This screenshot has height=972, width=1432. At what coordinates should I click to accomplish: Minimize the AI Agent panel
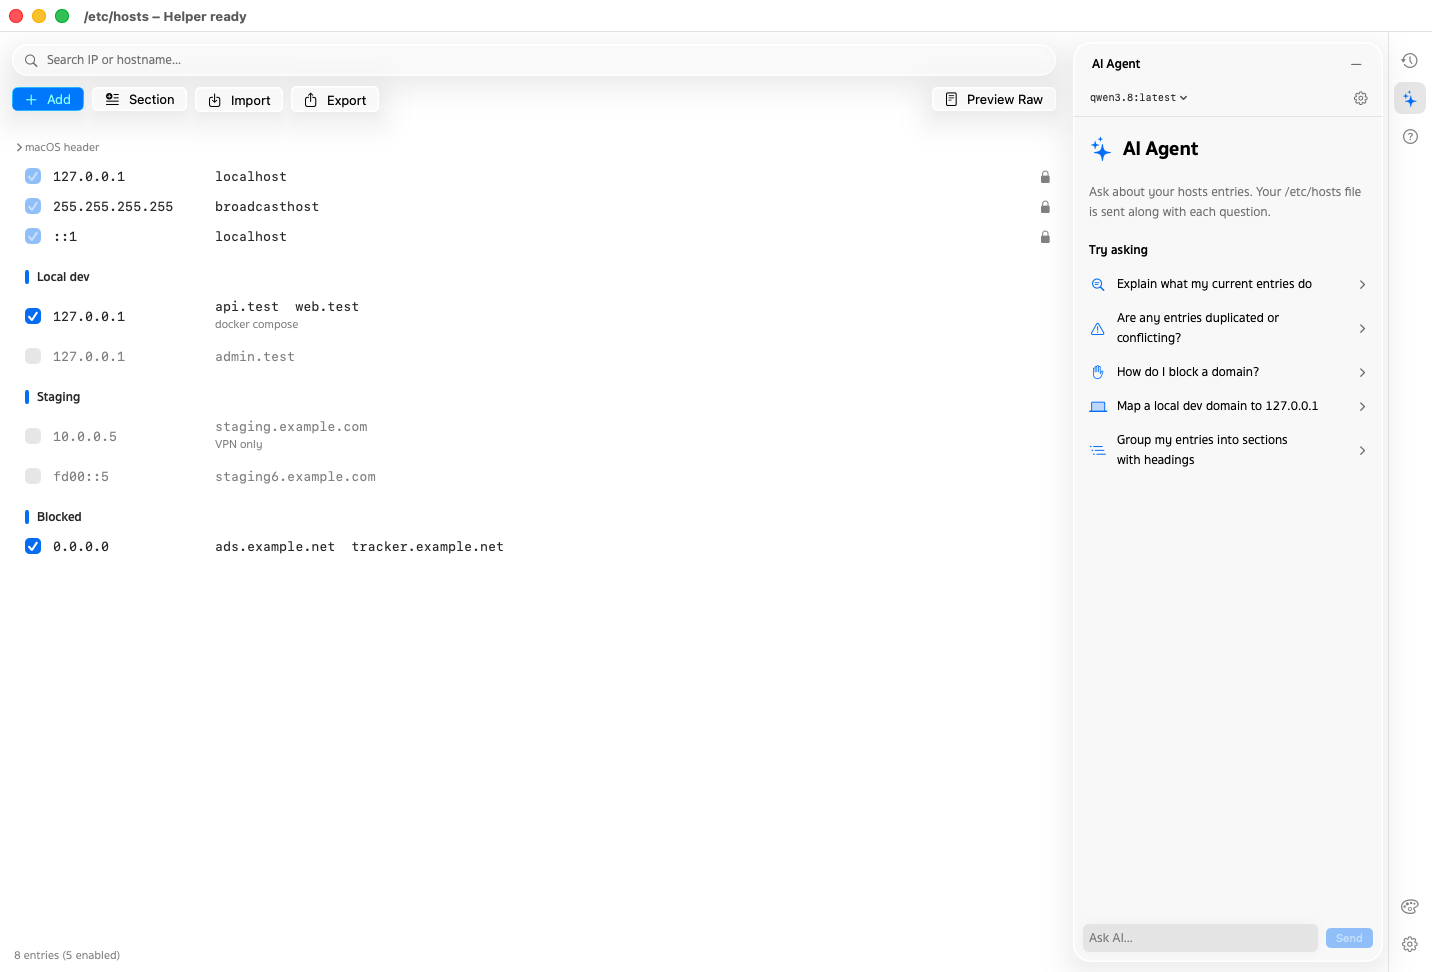click(x=1356, y=64)
